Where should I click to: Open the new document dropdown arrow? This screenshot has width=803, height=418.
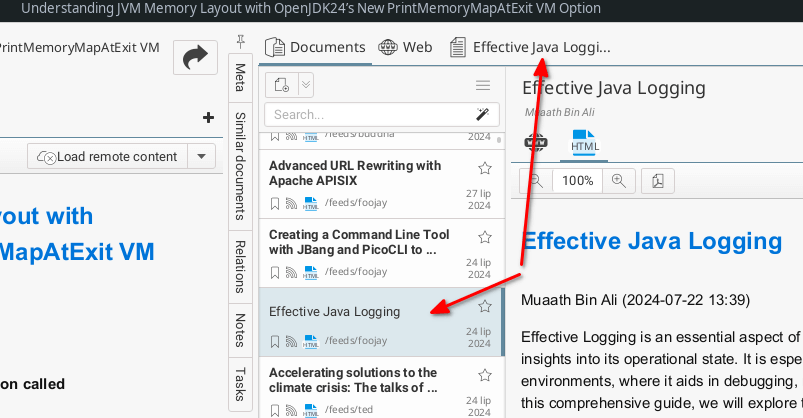pos(306,85)
